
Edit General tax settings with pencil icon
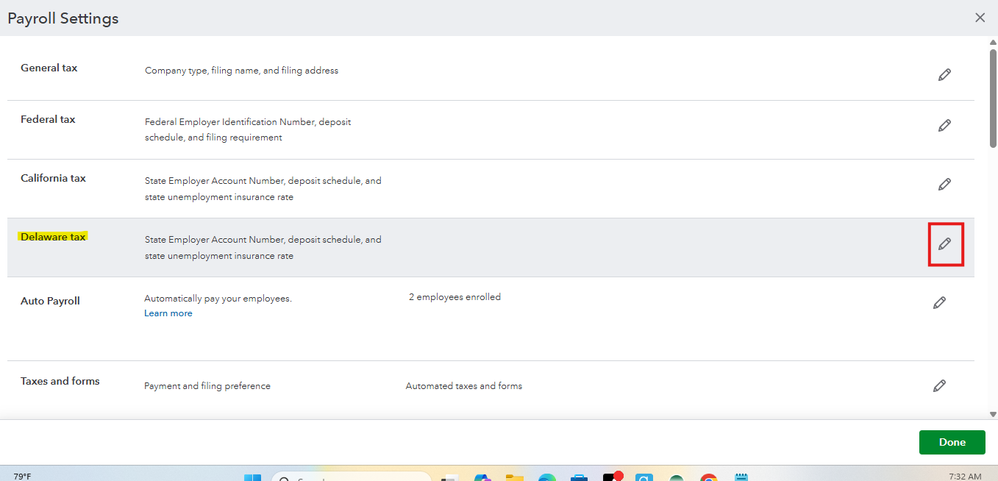click(945, 74)
